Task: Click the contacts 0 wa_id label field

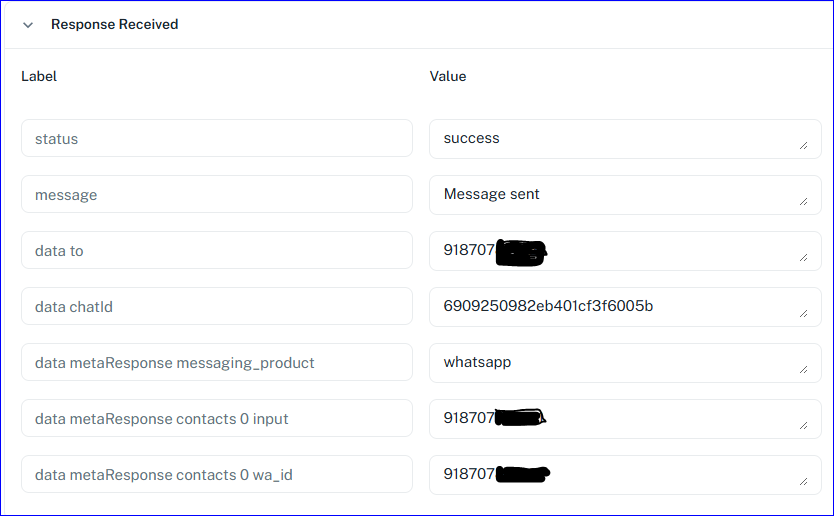Action: 216,475
